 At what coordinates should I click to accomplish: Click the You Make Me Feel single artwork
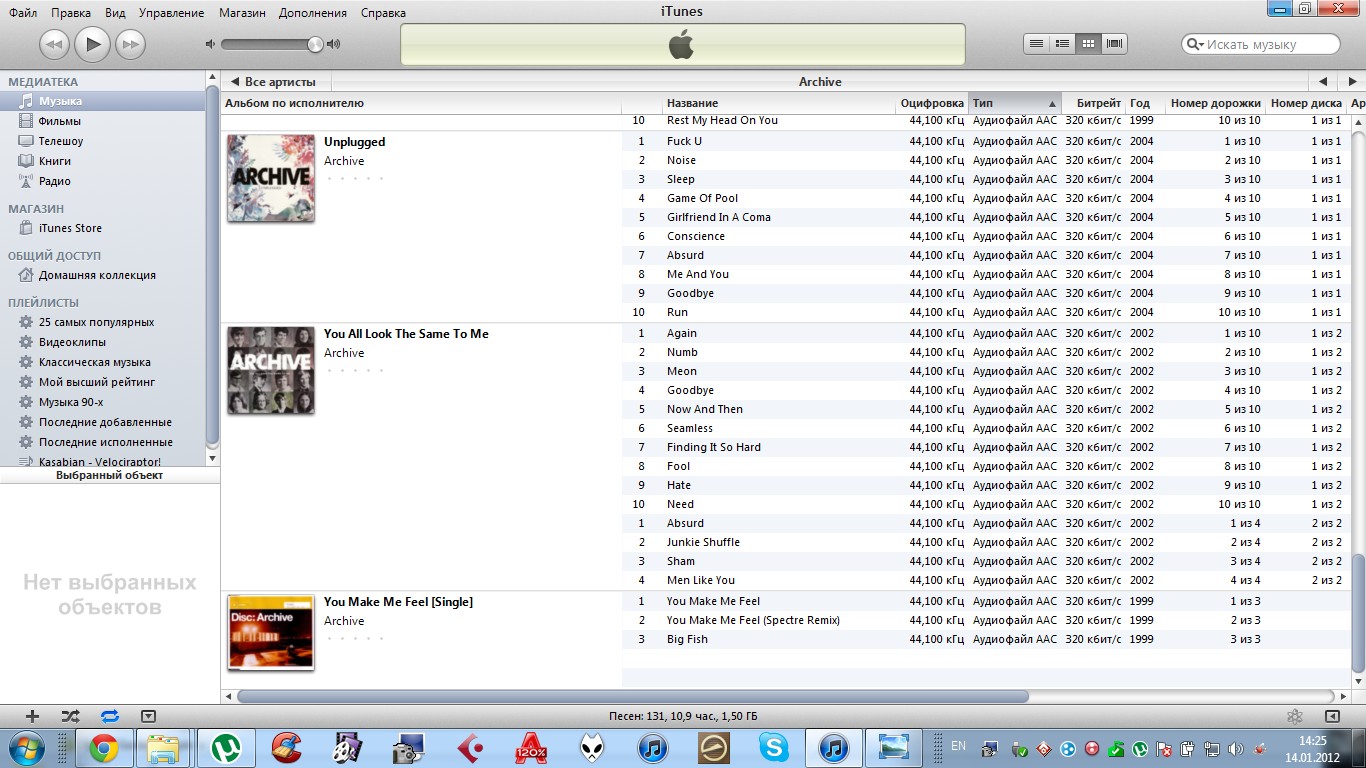click(x=271, y=632)
